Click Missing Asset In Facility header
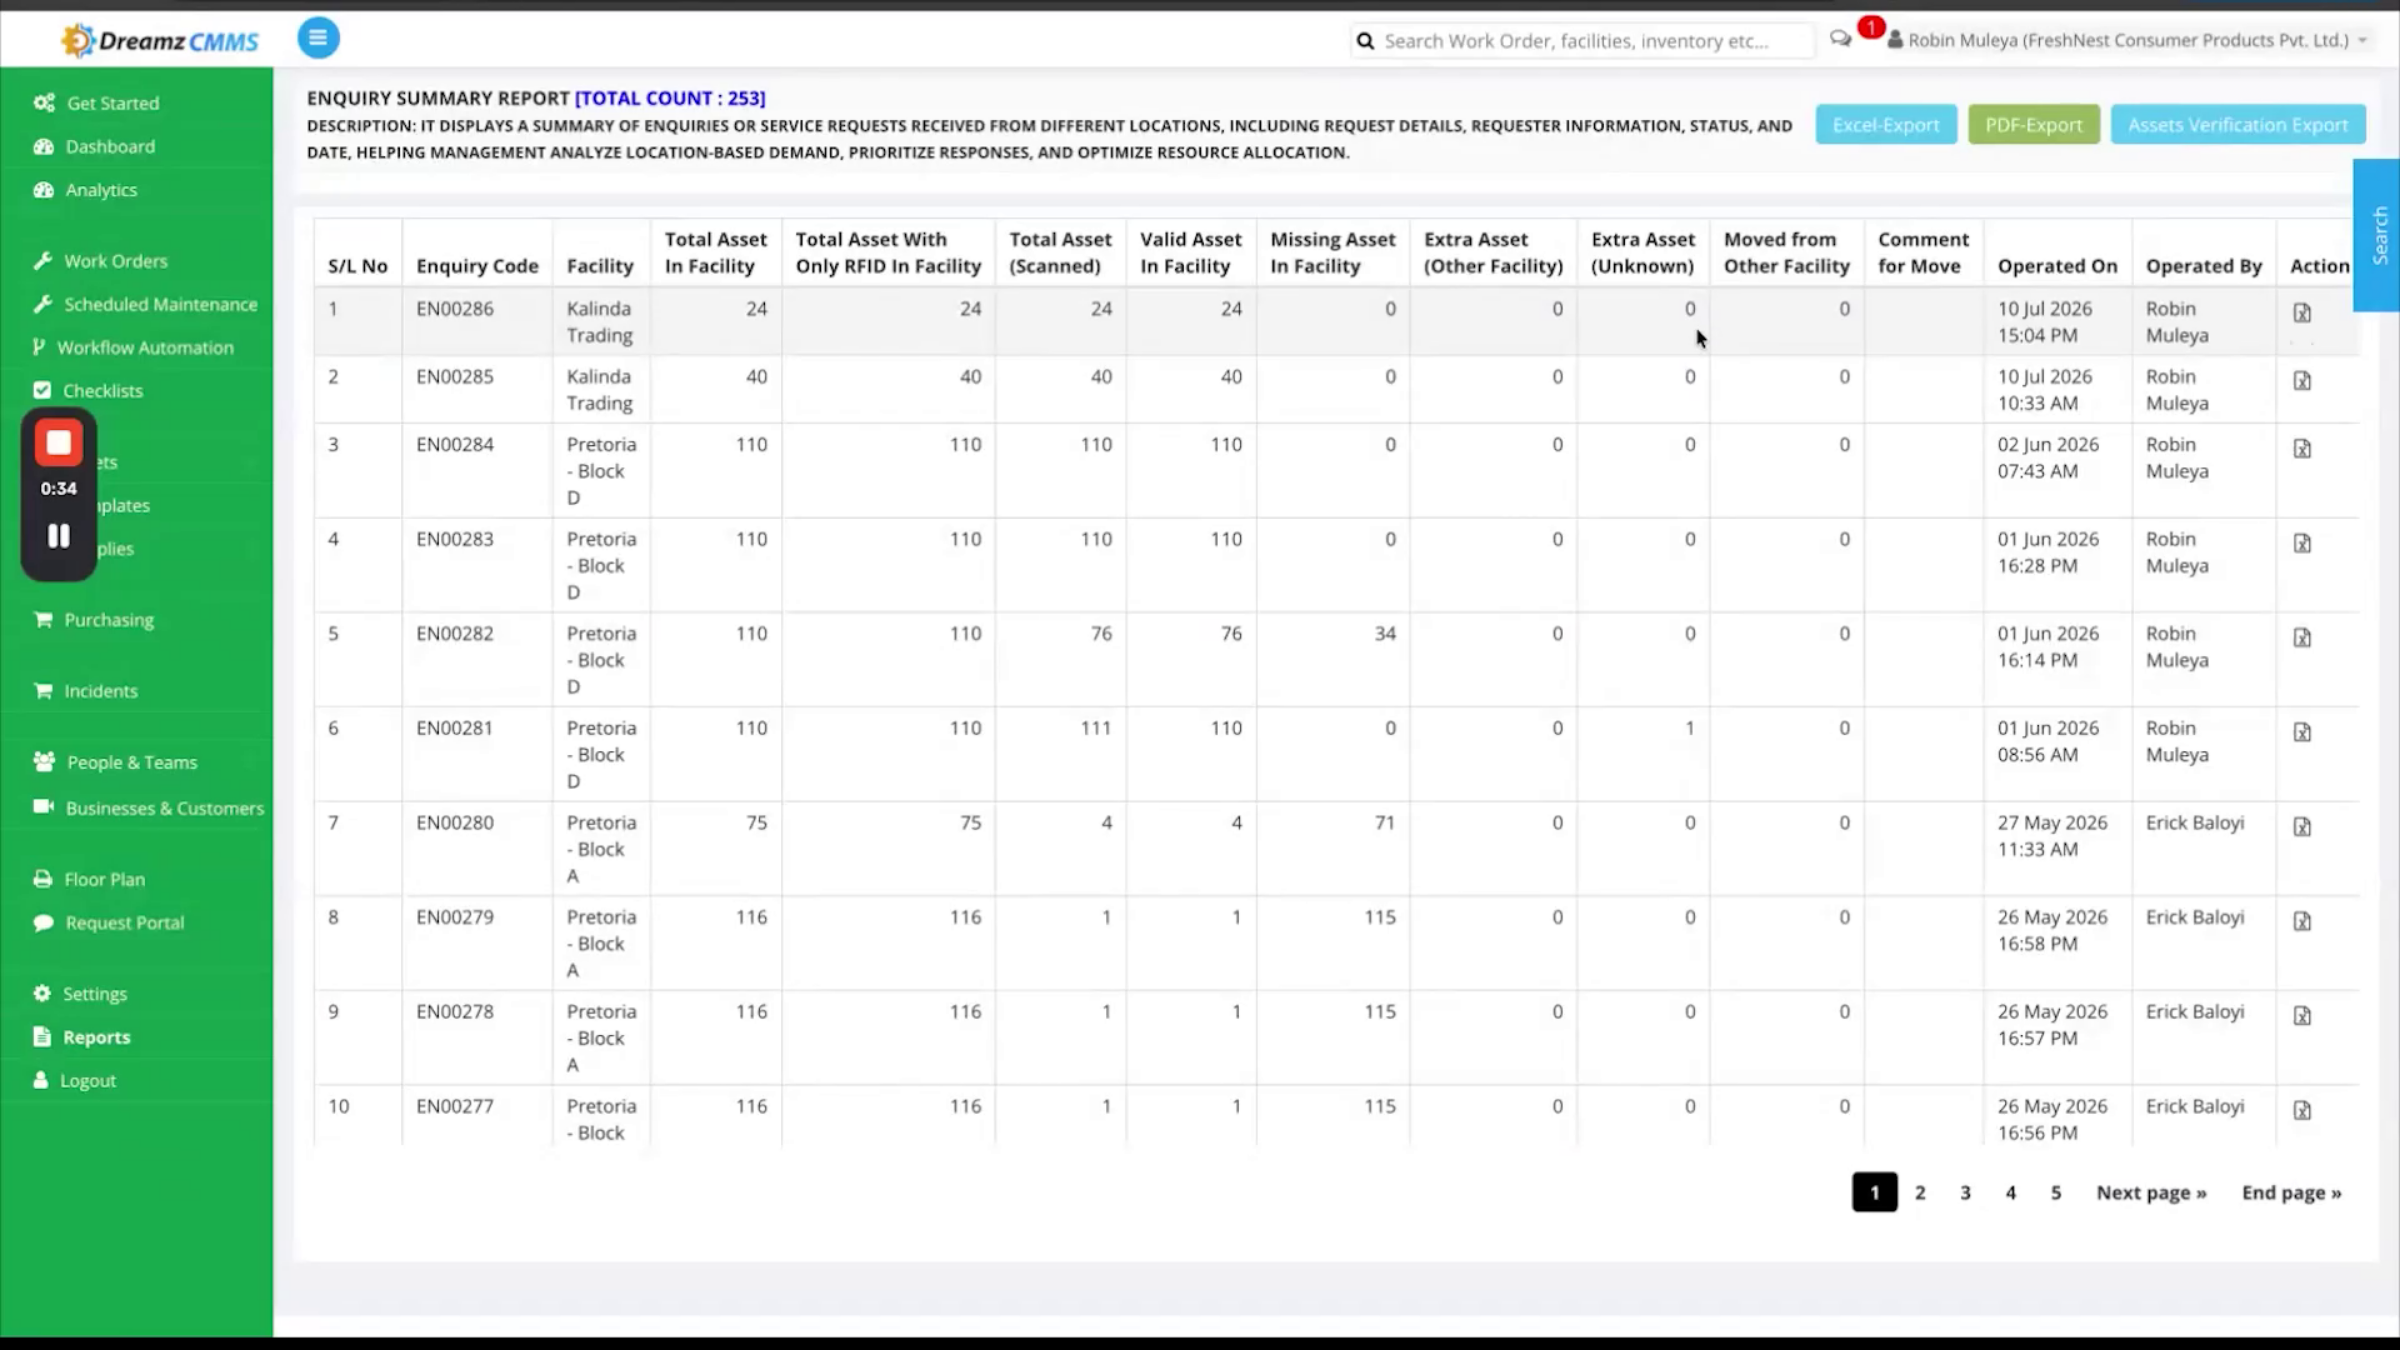 (1332, 252)
